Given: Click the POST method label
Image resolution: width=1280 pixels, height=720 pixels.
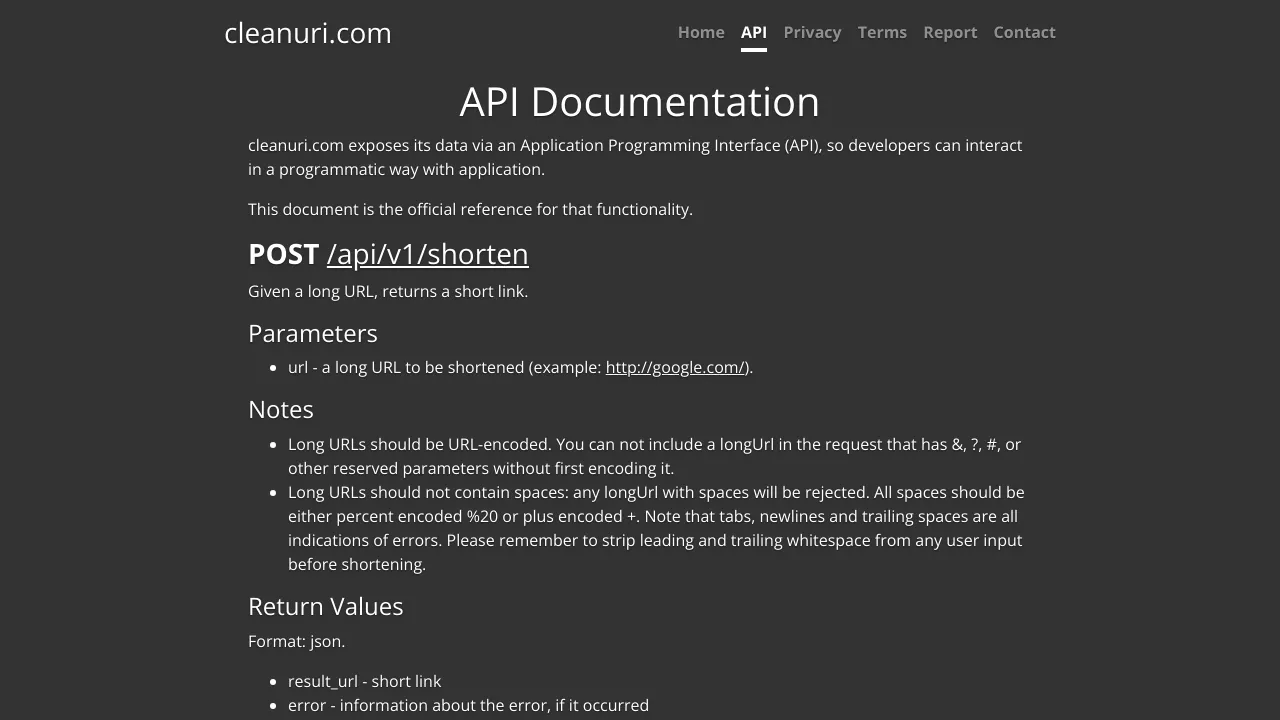Looking at the screenshot, I should 283,254.
